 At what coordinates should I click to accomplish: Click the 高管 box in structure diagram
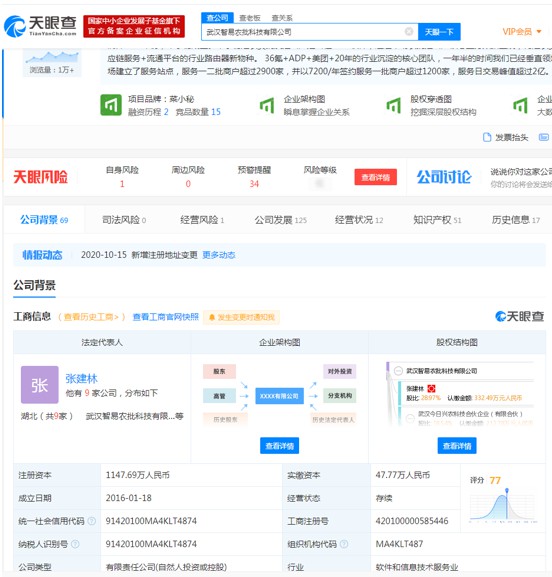[x=219, y=396]
